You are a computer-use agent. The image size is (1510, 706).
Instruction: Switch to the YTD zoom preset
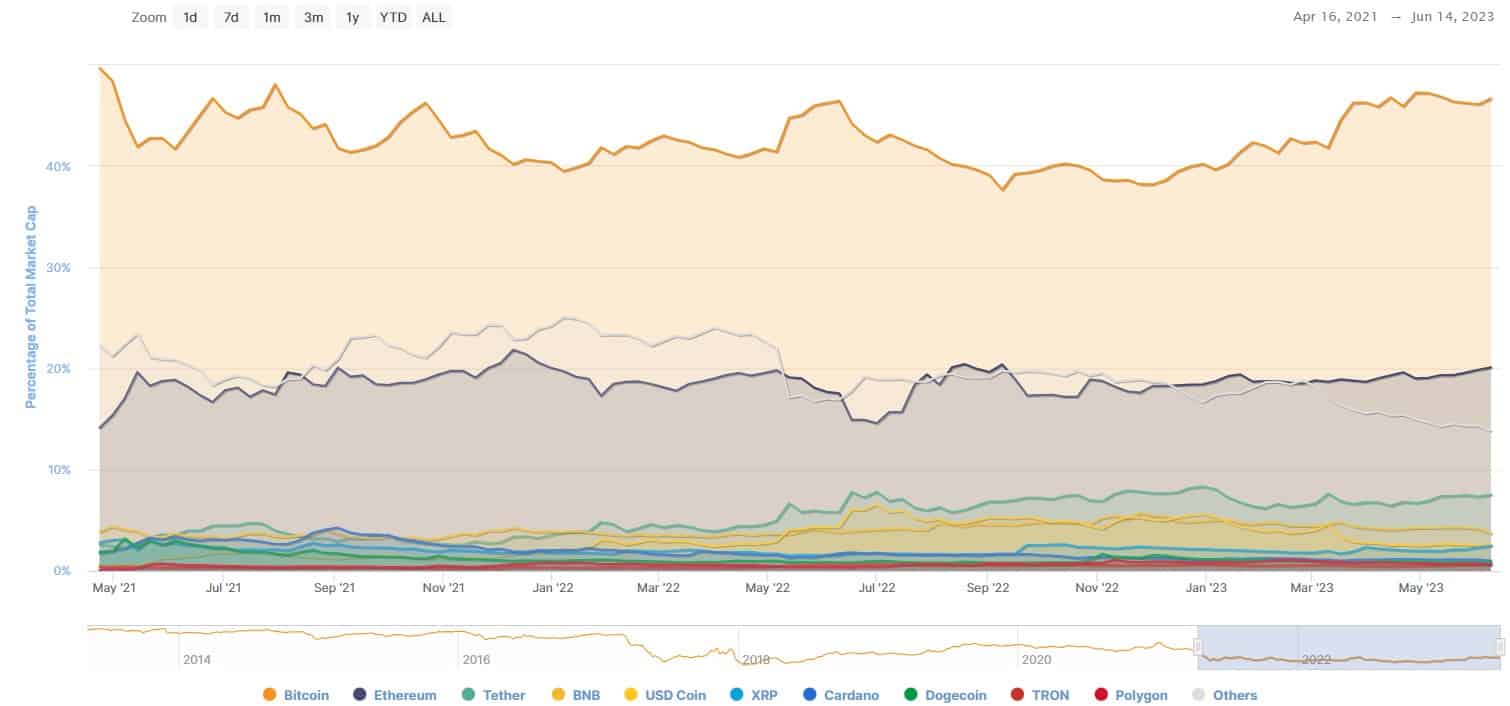point(394,17)
